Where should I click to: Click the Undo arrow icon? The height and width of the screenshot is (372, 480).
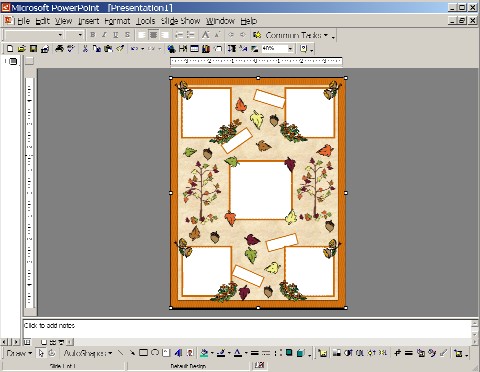(x=134, y=49)
